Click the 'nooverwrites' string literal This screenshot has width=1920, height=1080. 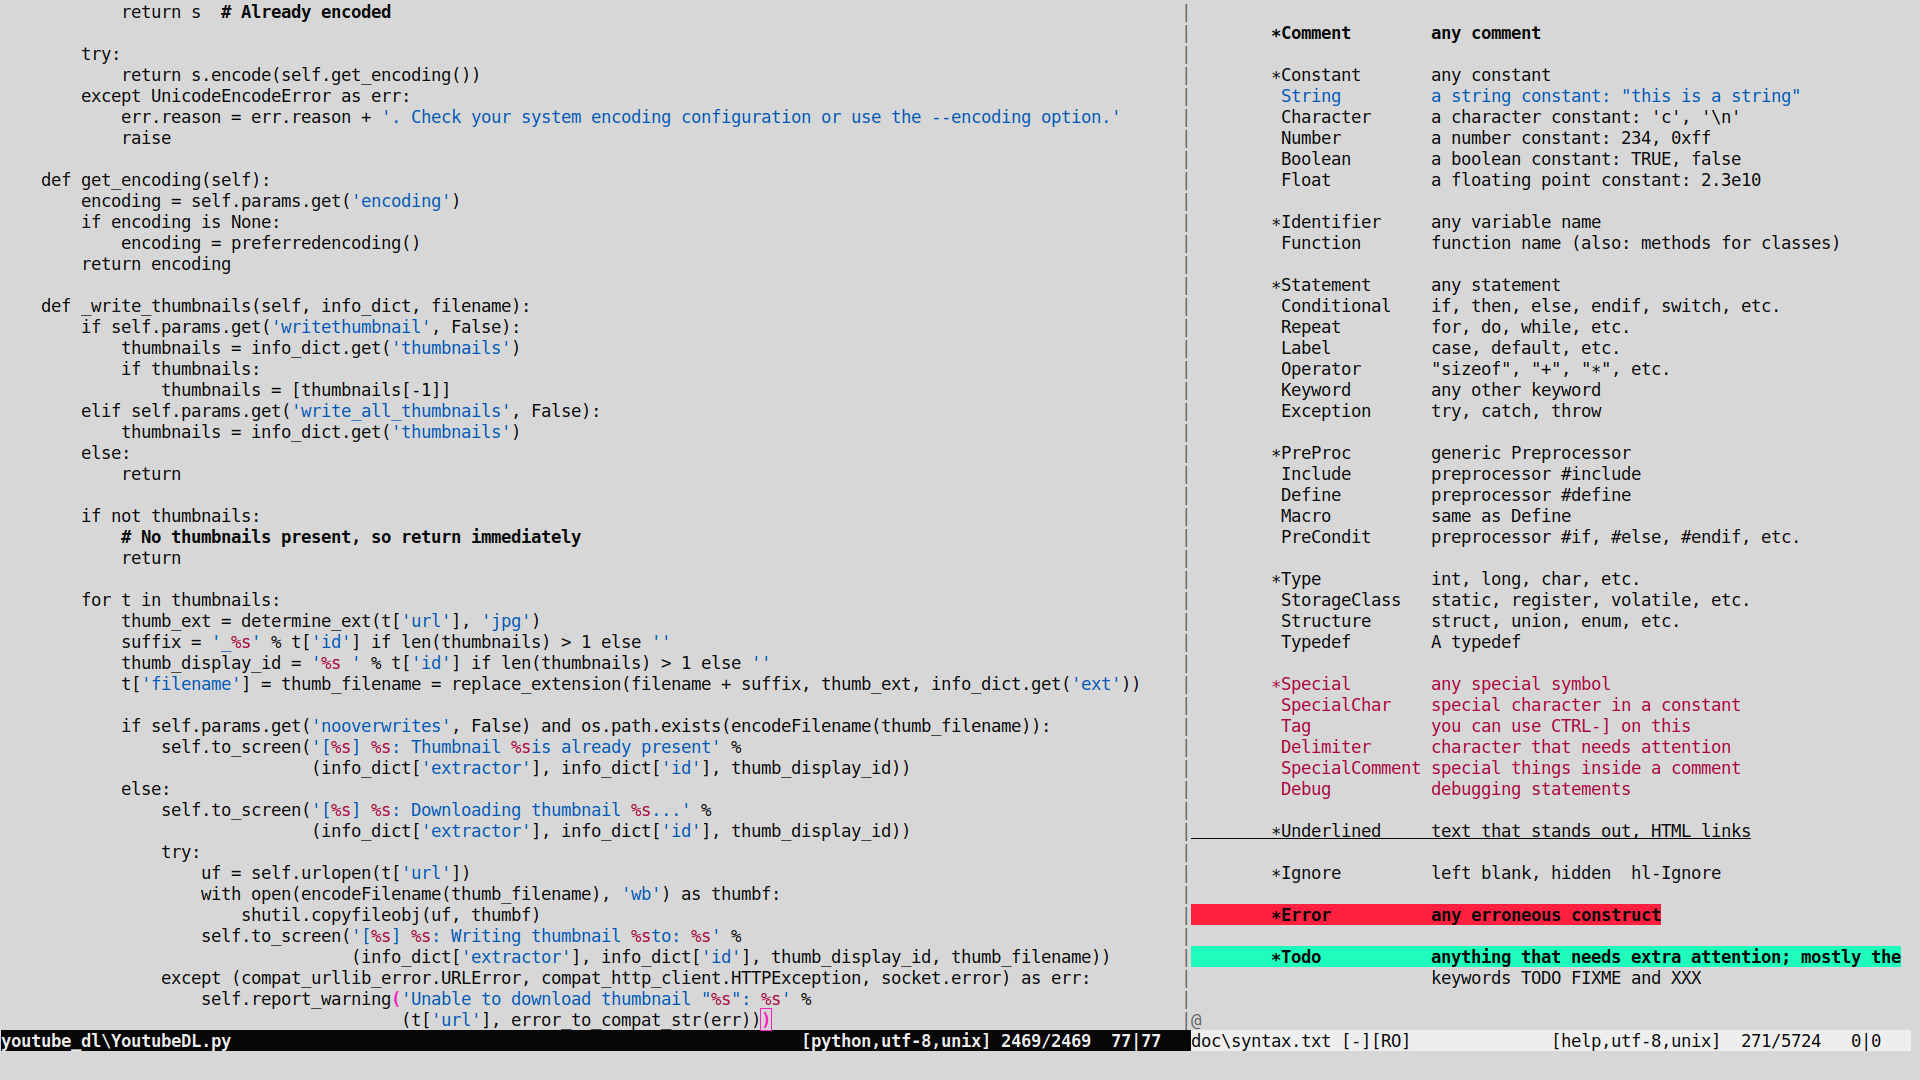[381, 726]
